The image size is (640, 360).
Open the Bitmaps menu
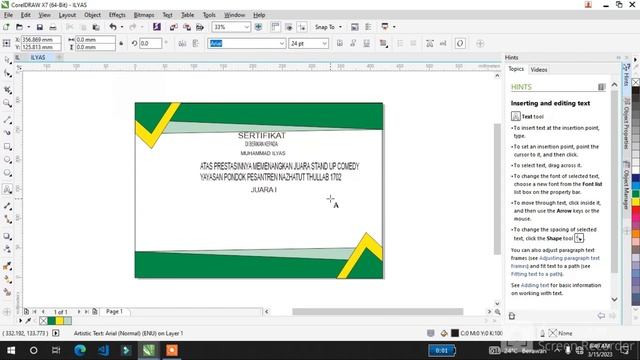click(144, 15)
